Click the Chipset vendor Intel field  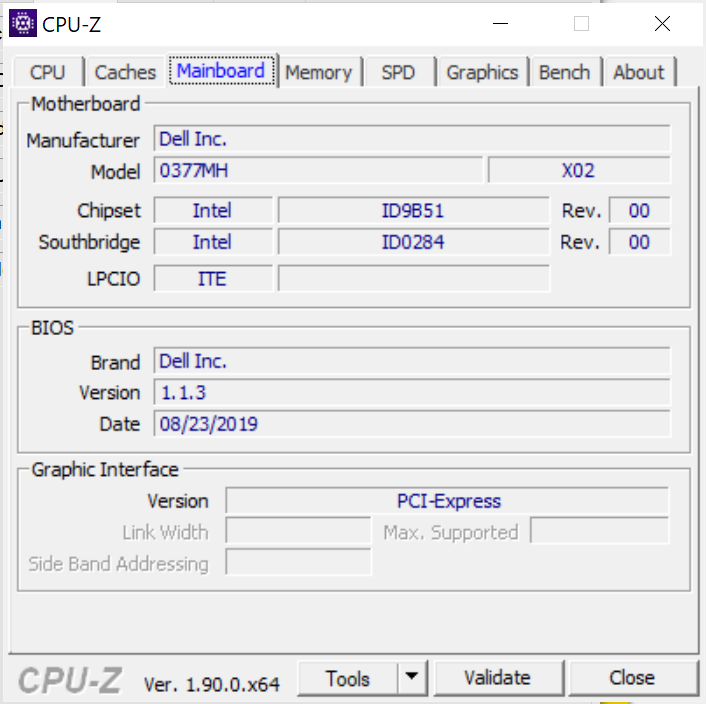pyautogui.click(x=213, y=211)
